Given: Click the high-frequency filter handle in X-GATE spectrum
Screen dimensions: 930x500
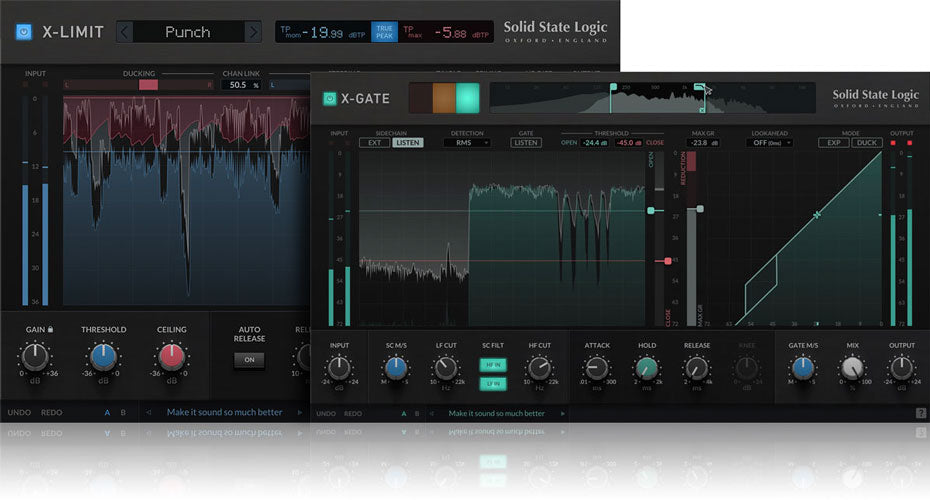Looking at the screenshot, I should 700,87.
